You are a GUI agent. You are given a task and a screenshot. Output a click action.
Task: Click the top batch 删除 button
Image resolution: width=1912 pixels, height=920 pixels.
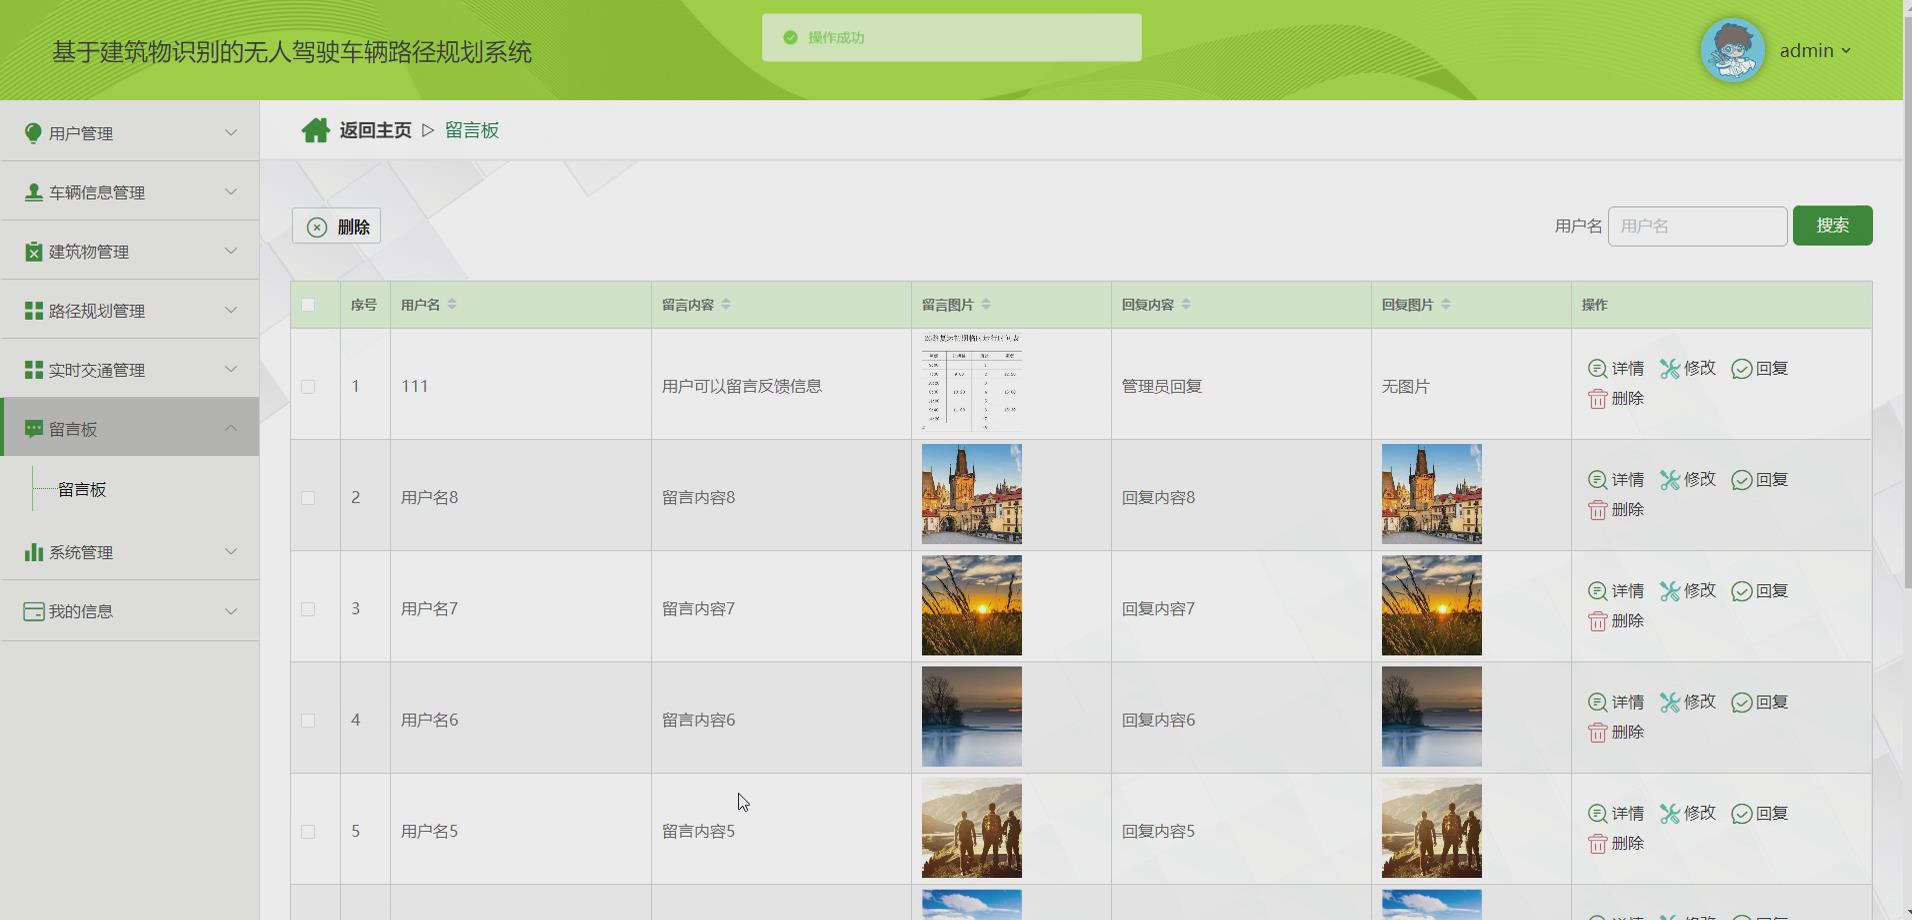click(336, 226)
